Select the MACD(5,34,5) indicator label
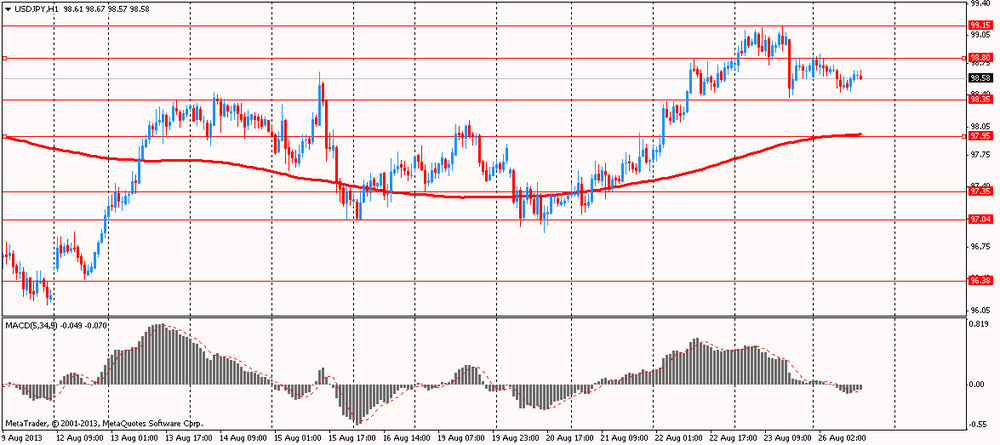Image resolution: width=1000 pixels, height=445 pixels. pyautogui.click(x=31, y=325)
